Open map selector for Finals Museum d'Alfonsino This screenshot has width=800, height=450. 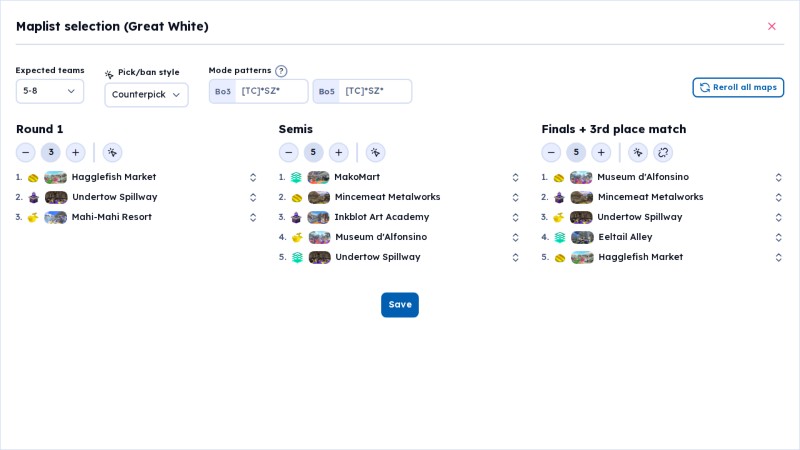click(x=778, y=177)
